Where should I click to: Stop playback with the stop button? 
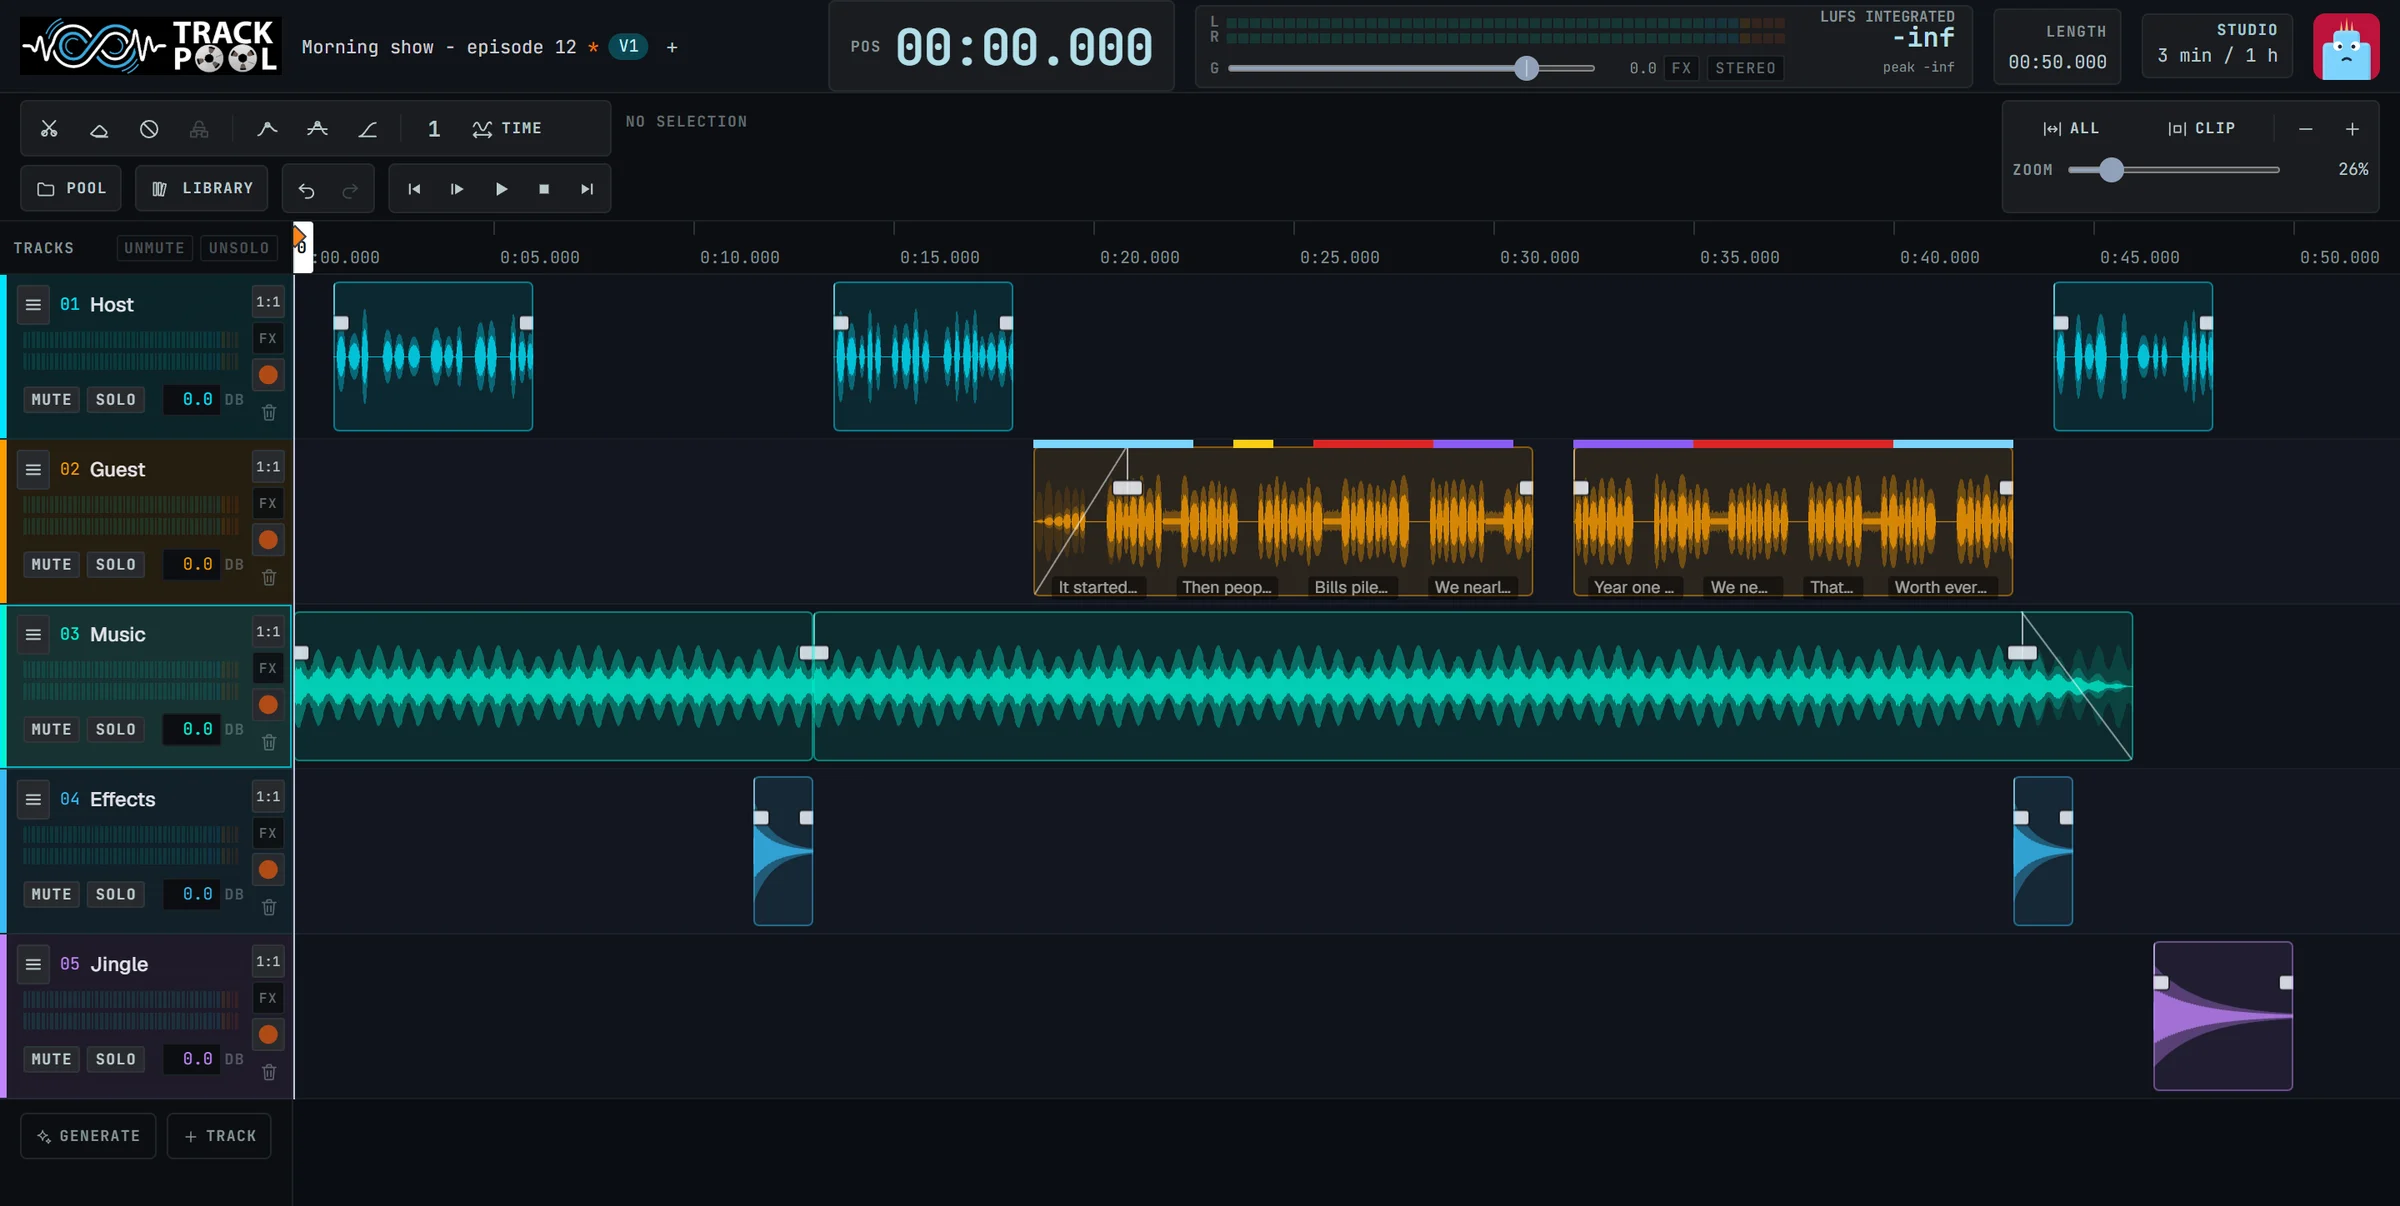[544, 189]
